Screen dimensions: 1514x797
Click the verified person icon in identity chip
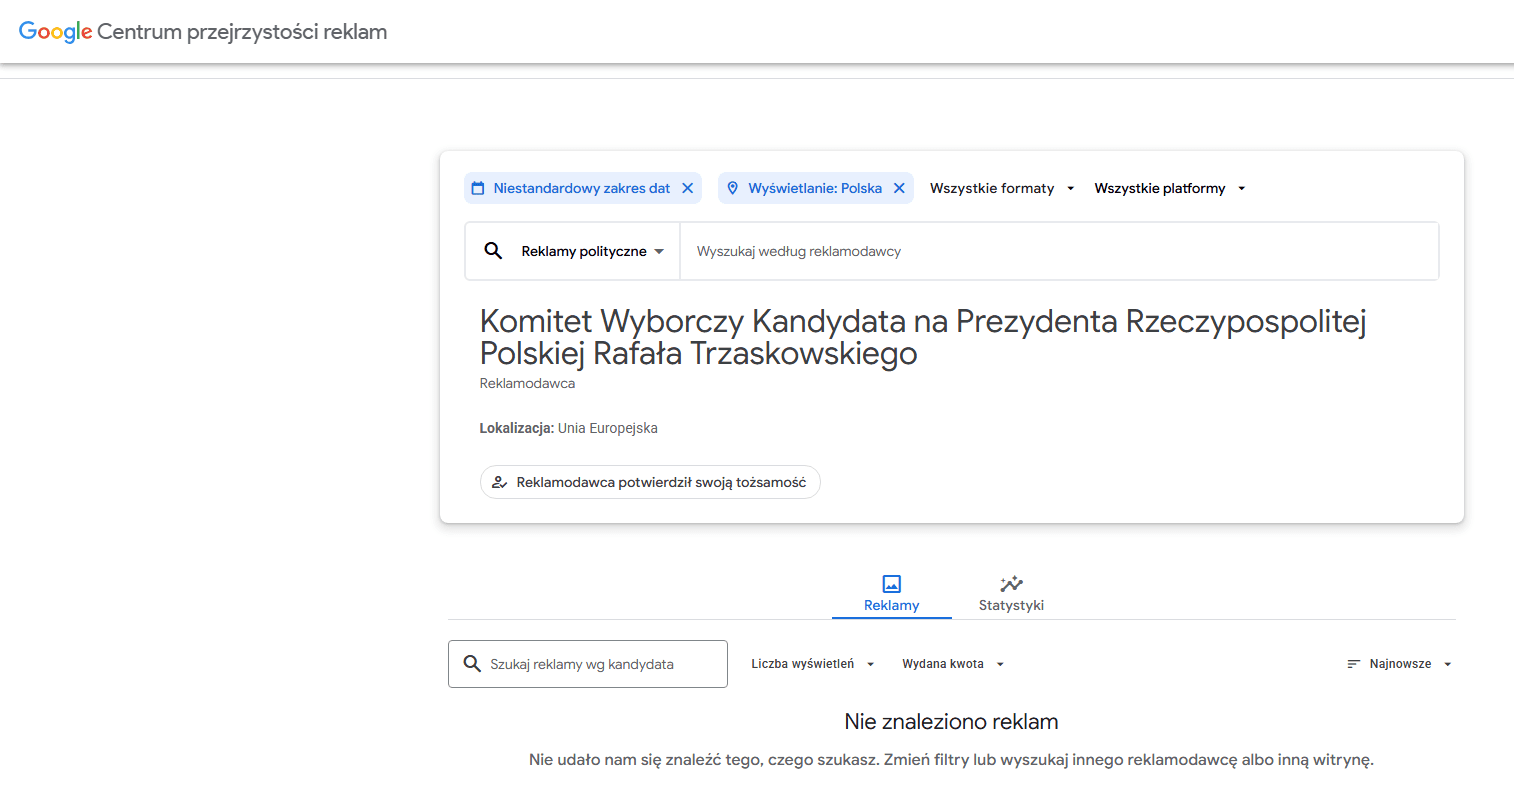point(499,482)
